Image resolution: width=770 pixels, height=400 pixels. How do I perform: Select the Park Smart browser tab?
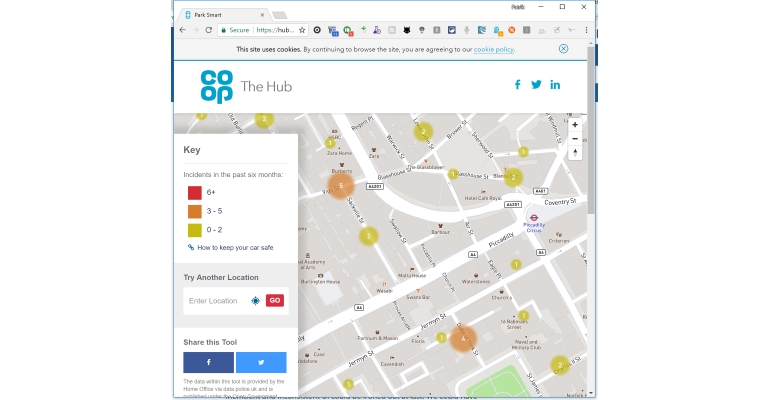pos(223,15)
